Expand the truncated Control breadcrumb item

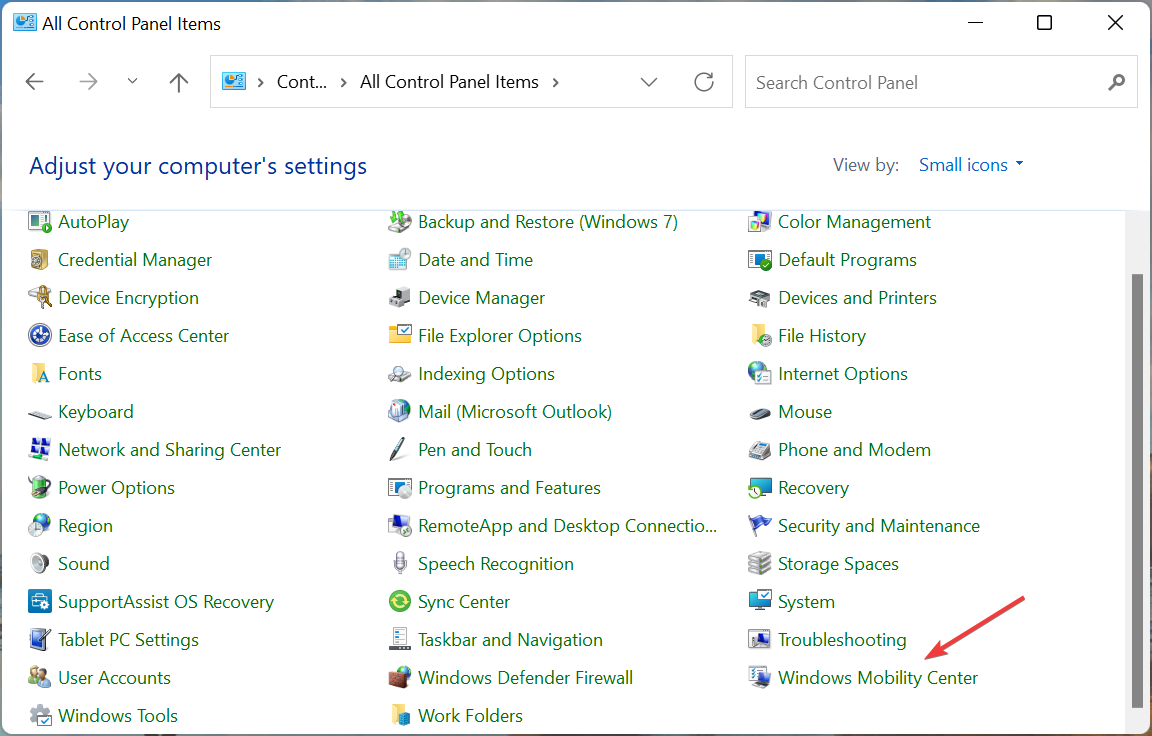(x=301, y=82)
